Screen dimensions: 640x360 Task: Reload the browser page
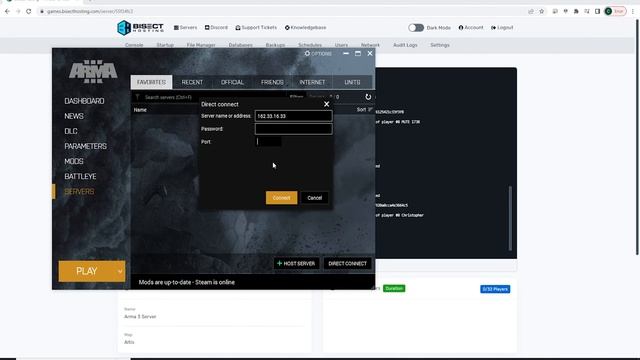tap(29, 11)
